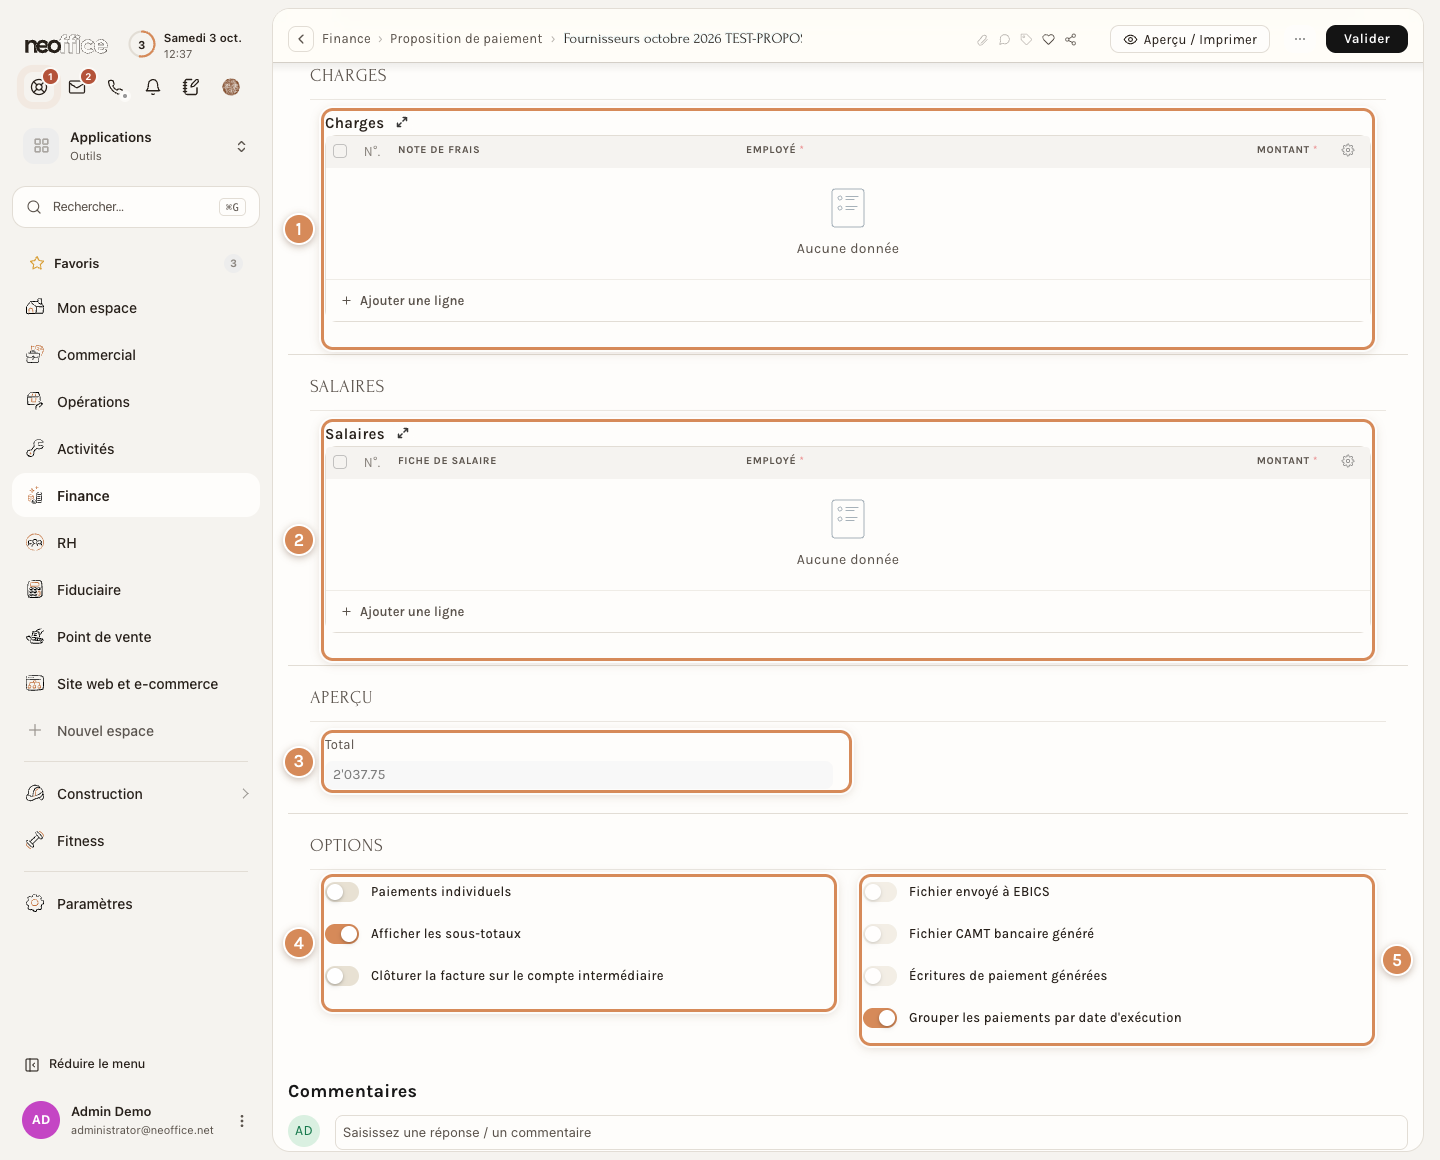This screenshot has height=1160, width=1440.
Task: Click the Rechercher search field
Action: click(136, 207)
